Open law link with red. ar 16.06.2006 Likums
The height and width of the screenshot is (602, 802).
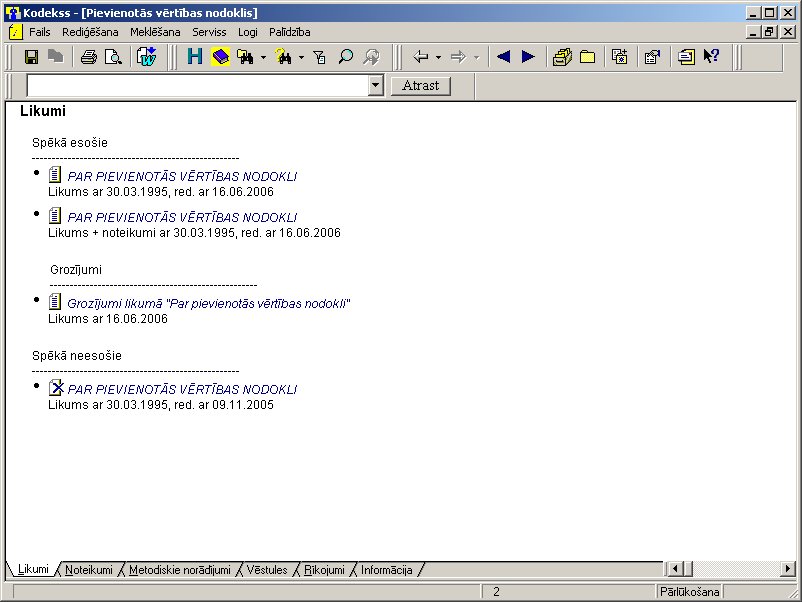182,176
